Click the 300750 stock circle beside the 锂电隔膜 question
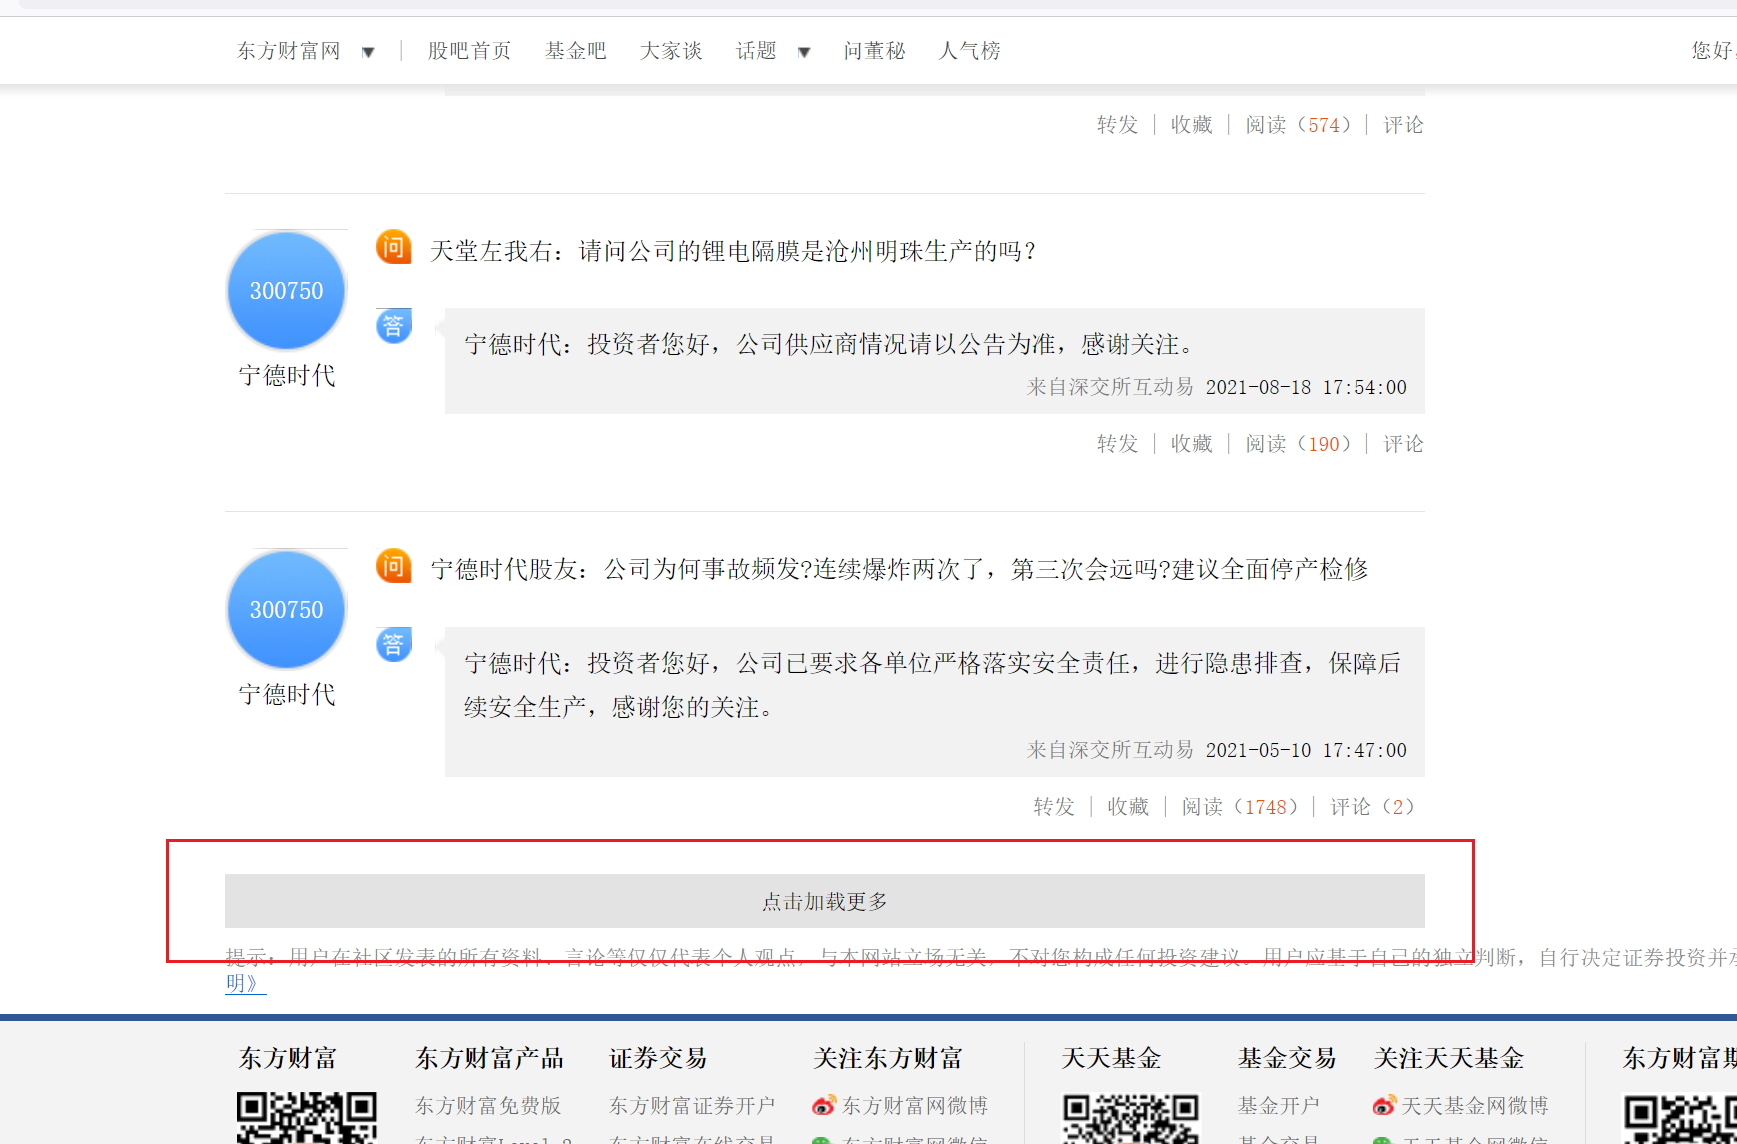Viewport: 1737px width, 1144px height. (x=287, y=291)
